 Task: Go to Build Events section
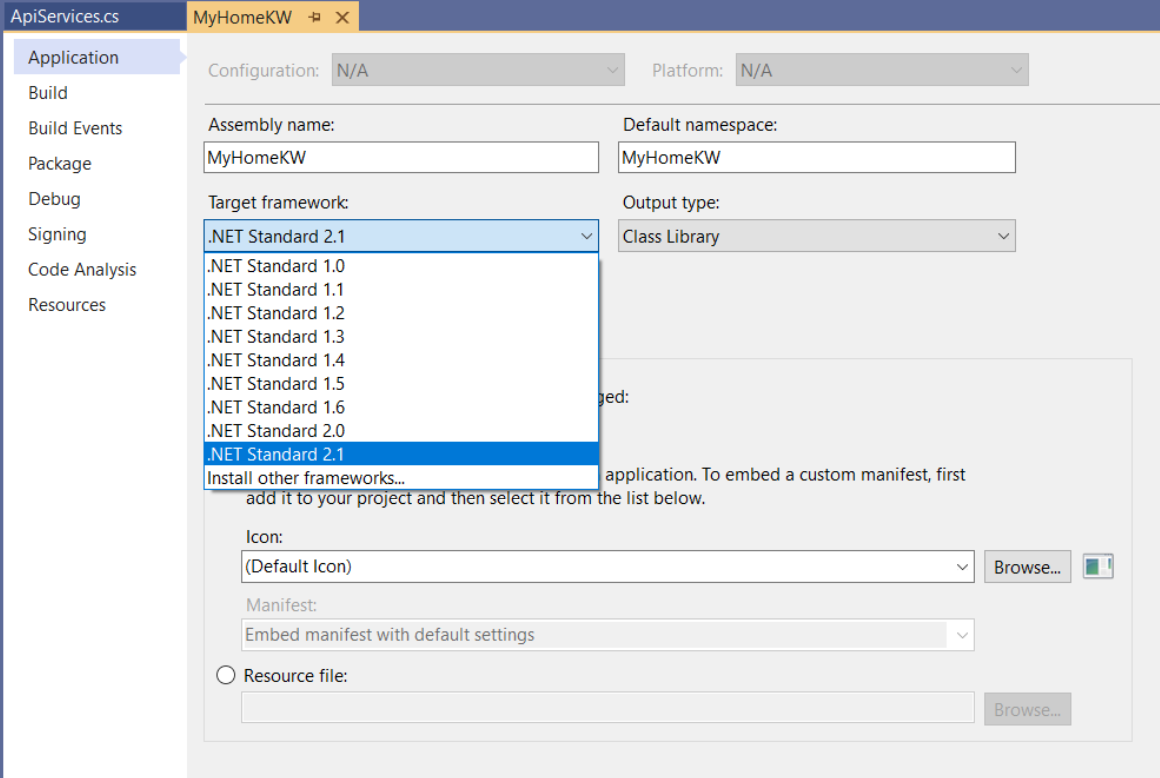(x=75, y=128)
